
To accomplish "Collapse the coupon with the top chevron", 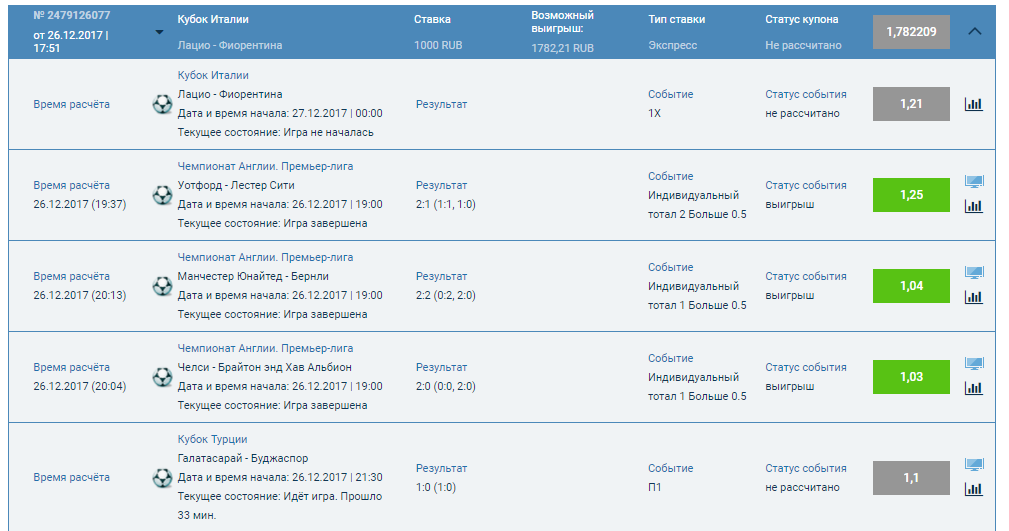I will pyautogui.click(x=975, y=31).
